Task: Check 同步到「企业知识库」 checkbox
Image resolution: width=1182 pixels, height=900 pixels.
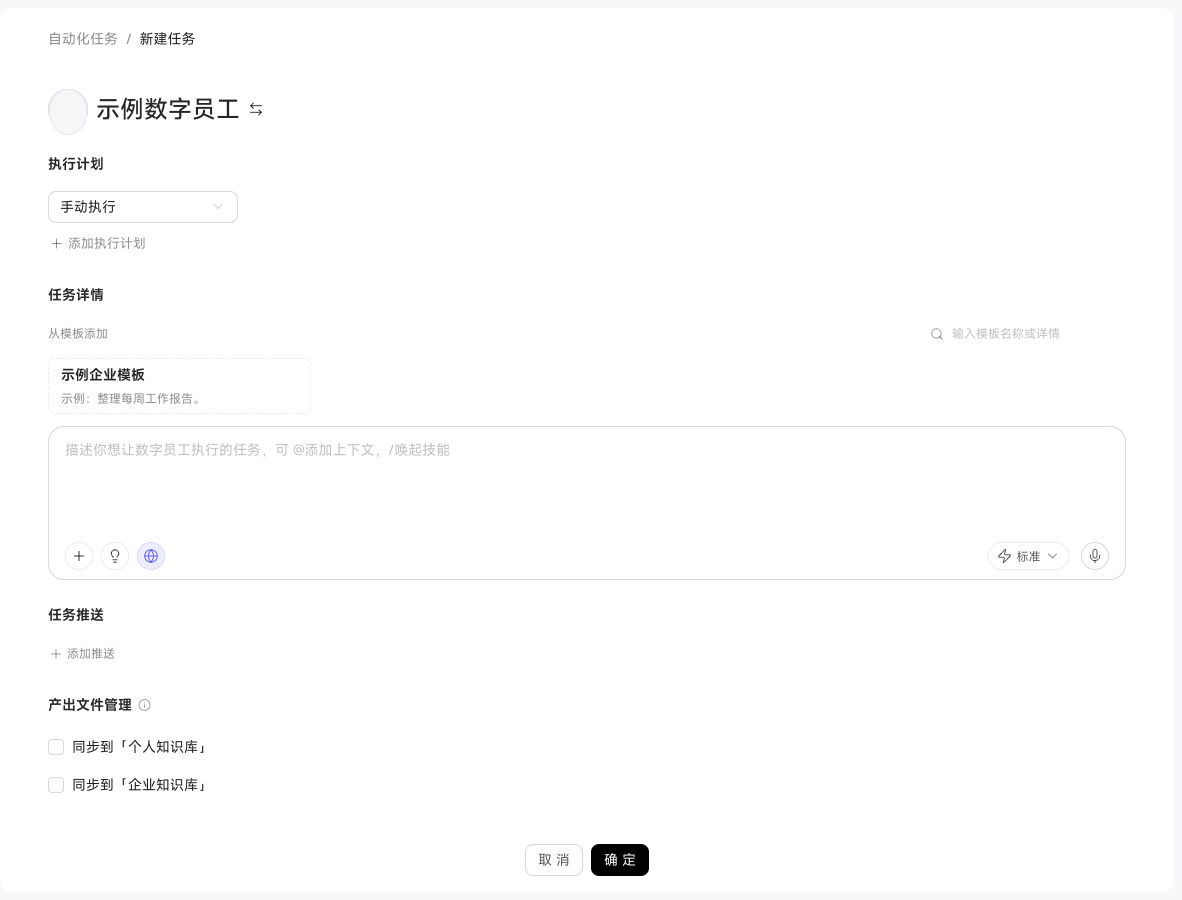Action: click(x=56, y=785)
